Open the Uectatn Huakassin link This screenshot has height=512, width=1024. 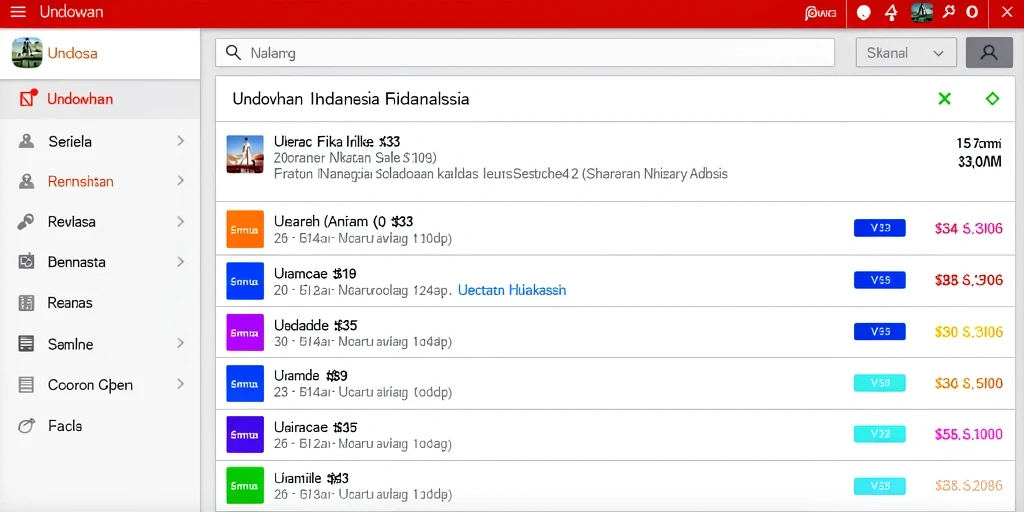coord(512,290)
